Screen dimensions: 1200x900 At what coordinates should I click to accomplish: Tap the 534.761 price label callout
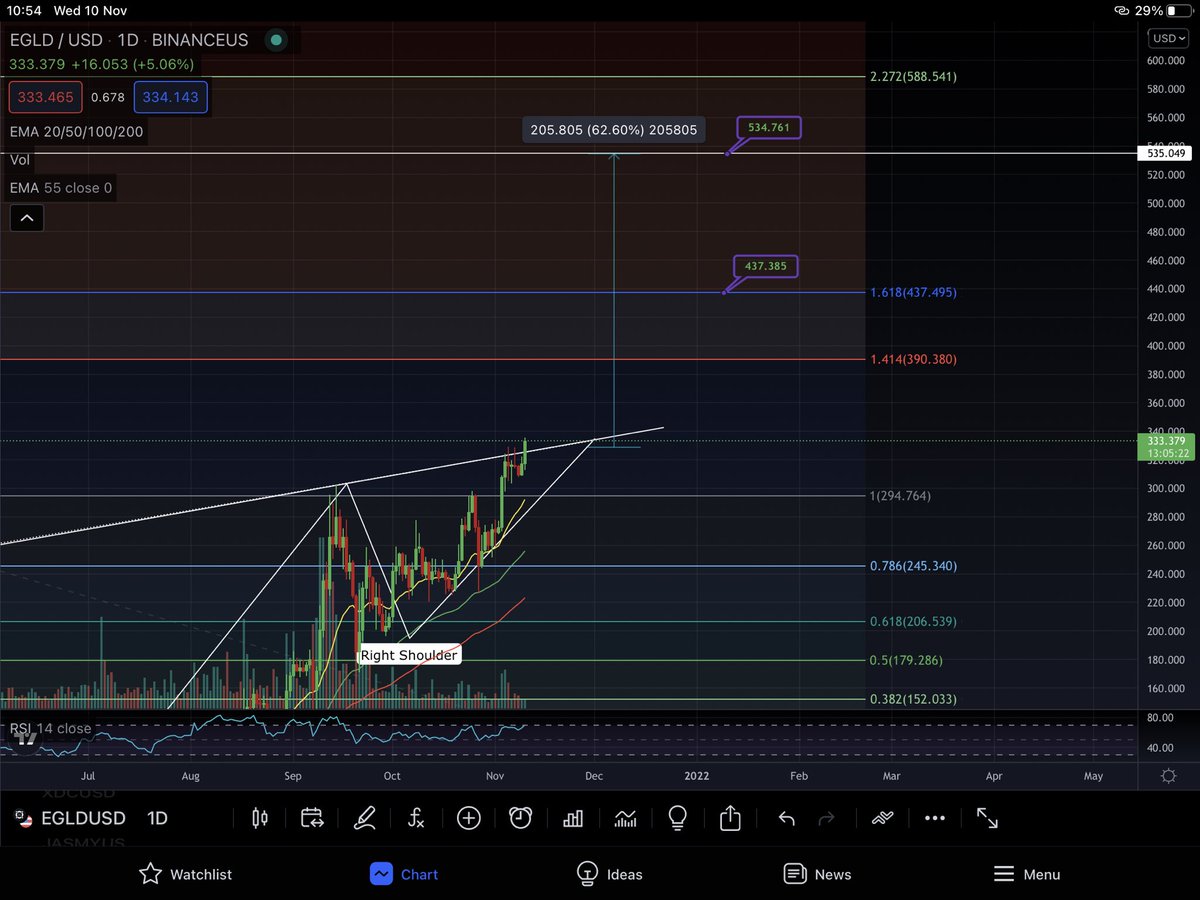[767, 128]
